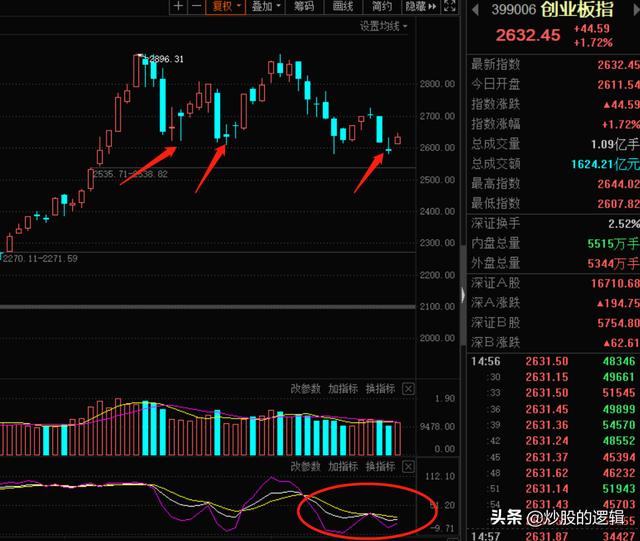Click the 总成交量 row

(x=555, y=144)
